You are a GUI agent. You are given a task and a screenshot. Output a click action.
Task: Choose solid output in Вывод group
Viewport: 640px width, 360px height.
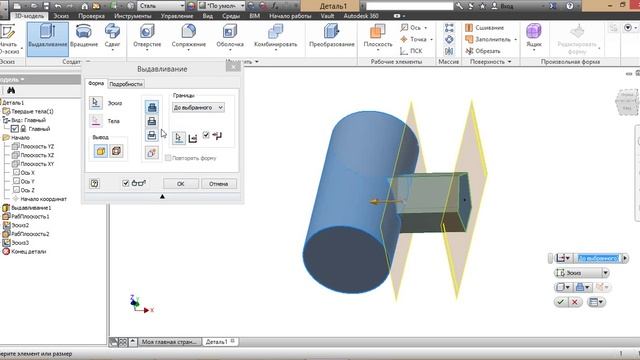click(100, 151)
